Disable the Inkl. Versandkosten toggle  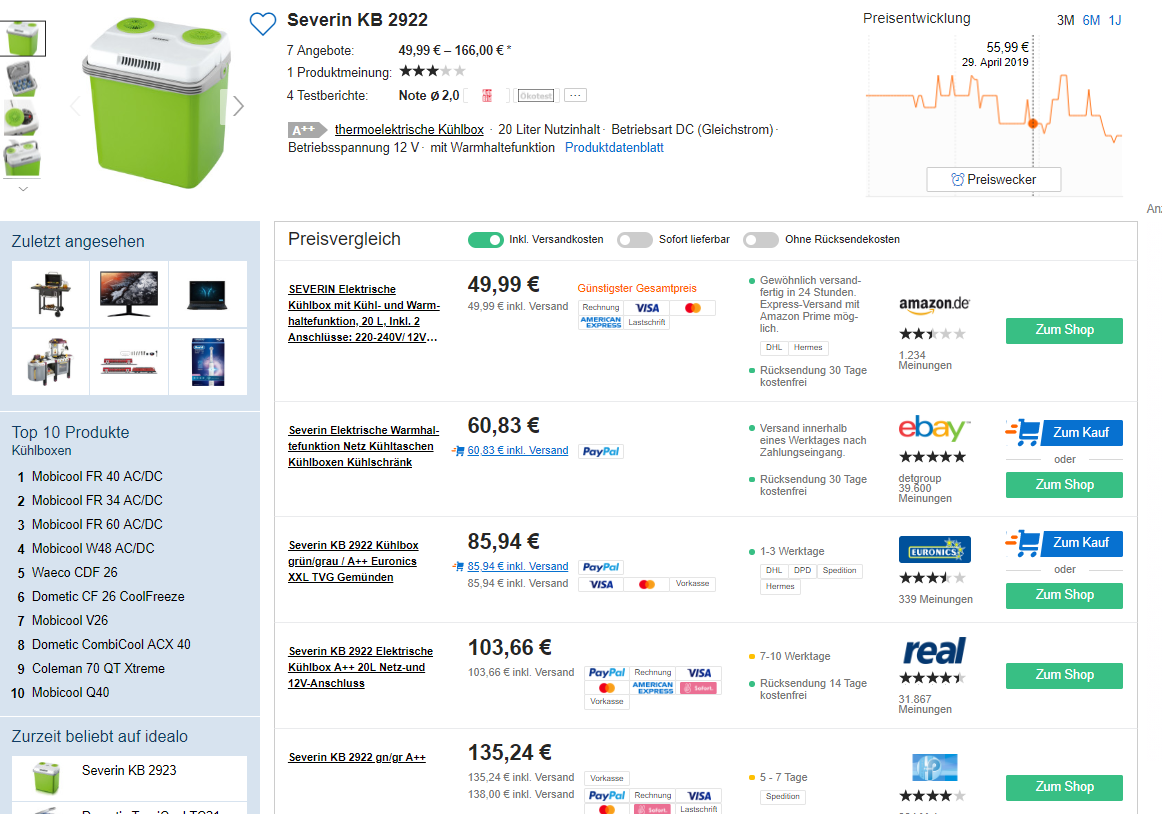point(485,240)
